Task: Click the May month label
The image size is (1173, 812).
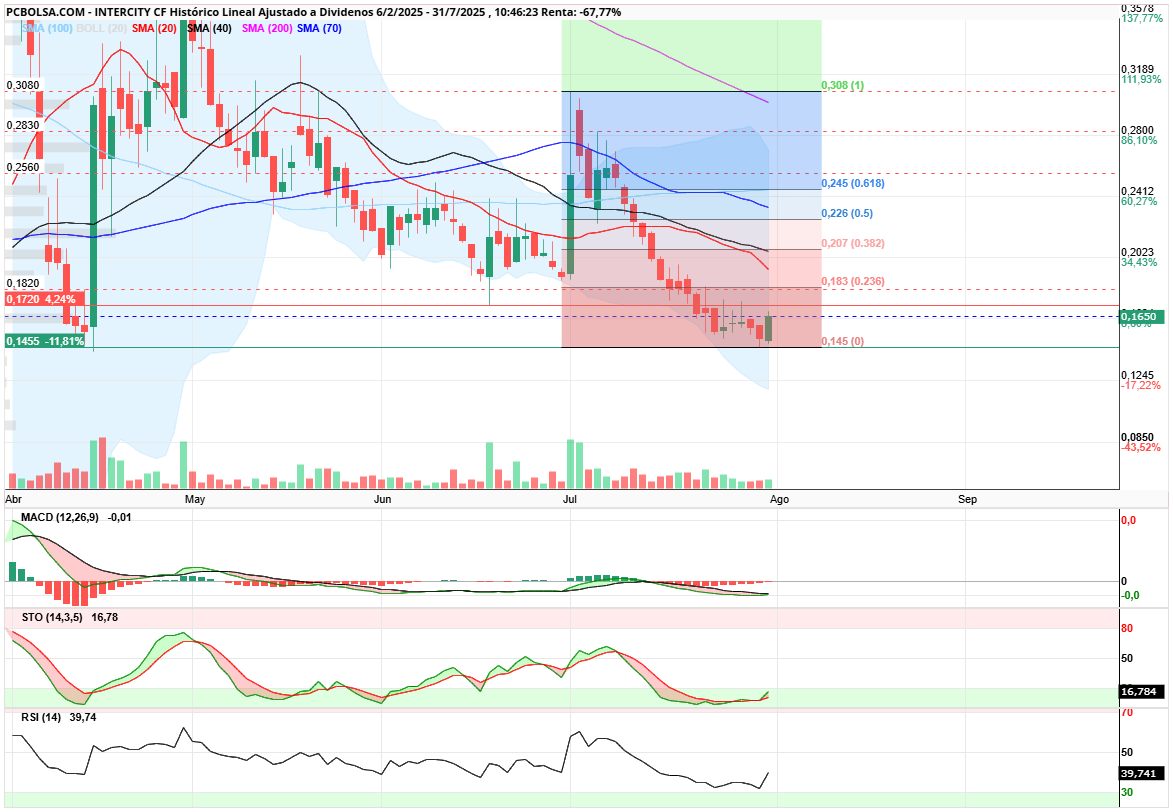Action: pyautogui.click(x=195, y=499)
